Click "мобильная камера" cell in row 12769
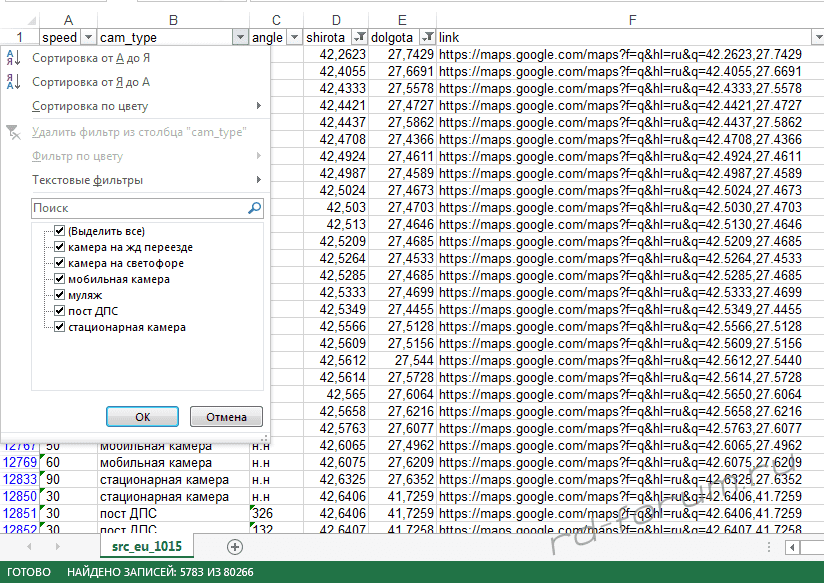This screenshot has width=824, height=583. tap(173, 463)
